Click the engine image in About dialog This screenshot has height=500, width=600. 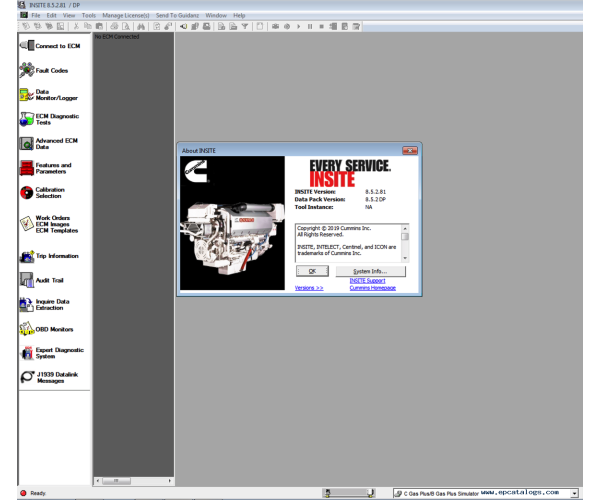[232, 223]
